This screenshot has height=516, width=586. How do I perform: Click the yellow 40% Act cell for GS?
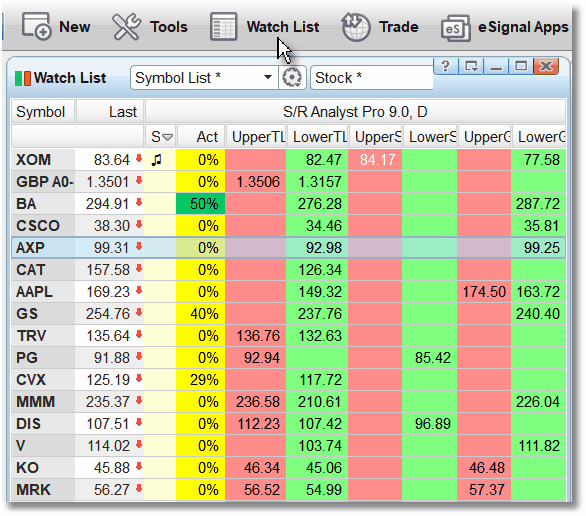(201, 313)
